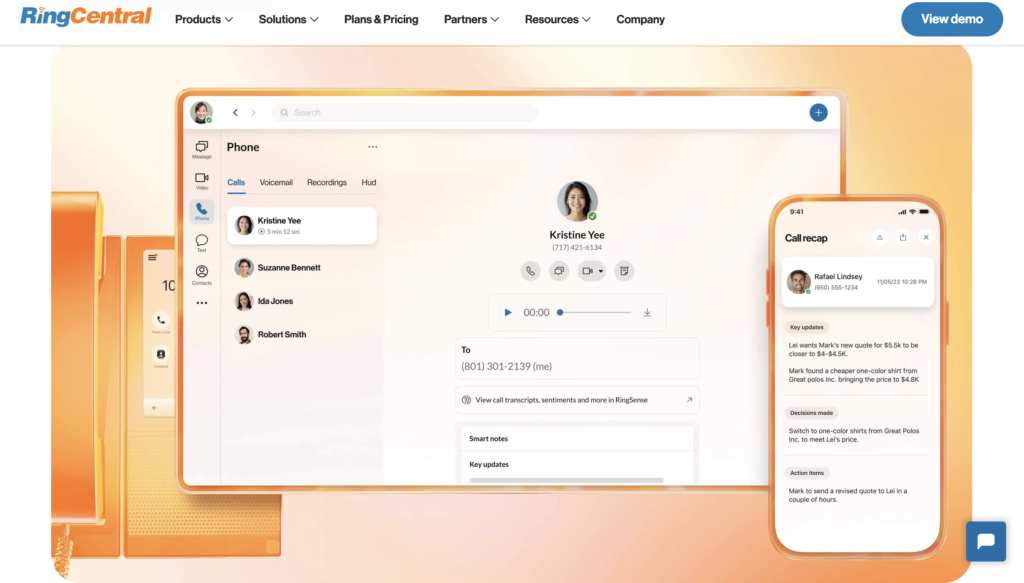Expand the Resources menu
The width and height of the screenshot is (1024, 583).
pos(557,20)
